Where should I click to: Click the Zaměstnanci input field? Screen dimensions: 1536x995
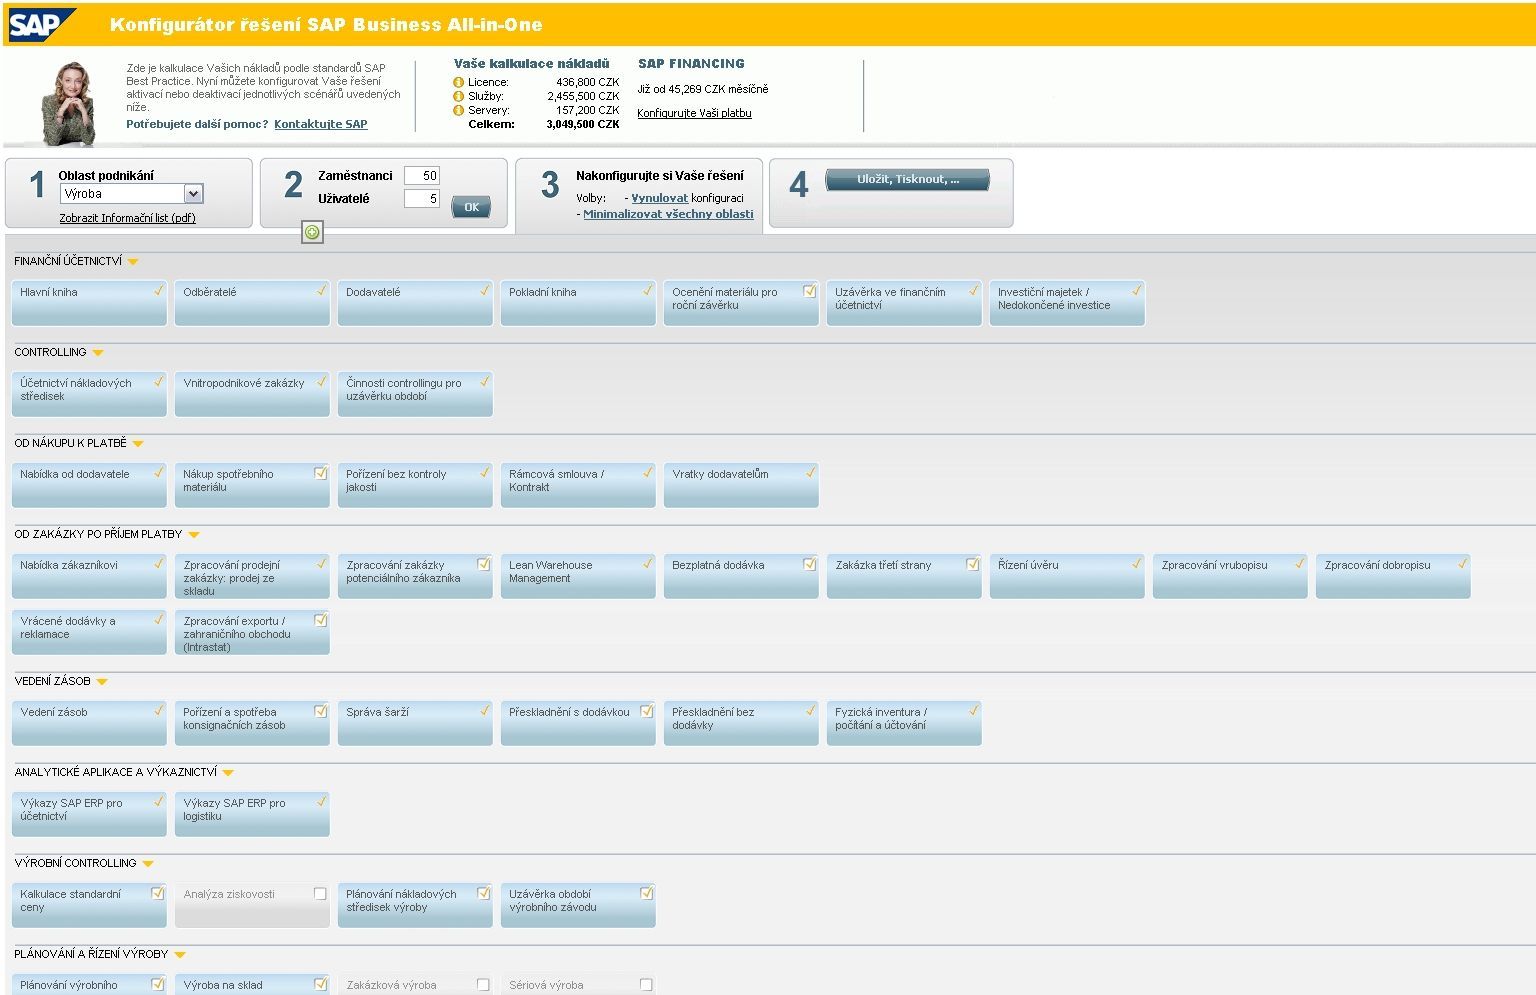coord(422,176)
